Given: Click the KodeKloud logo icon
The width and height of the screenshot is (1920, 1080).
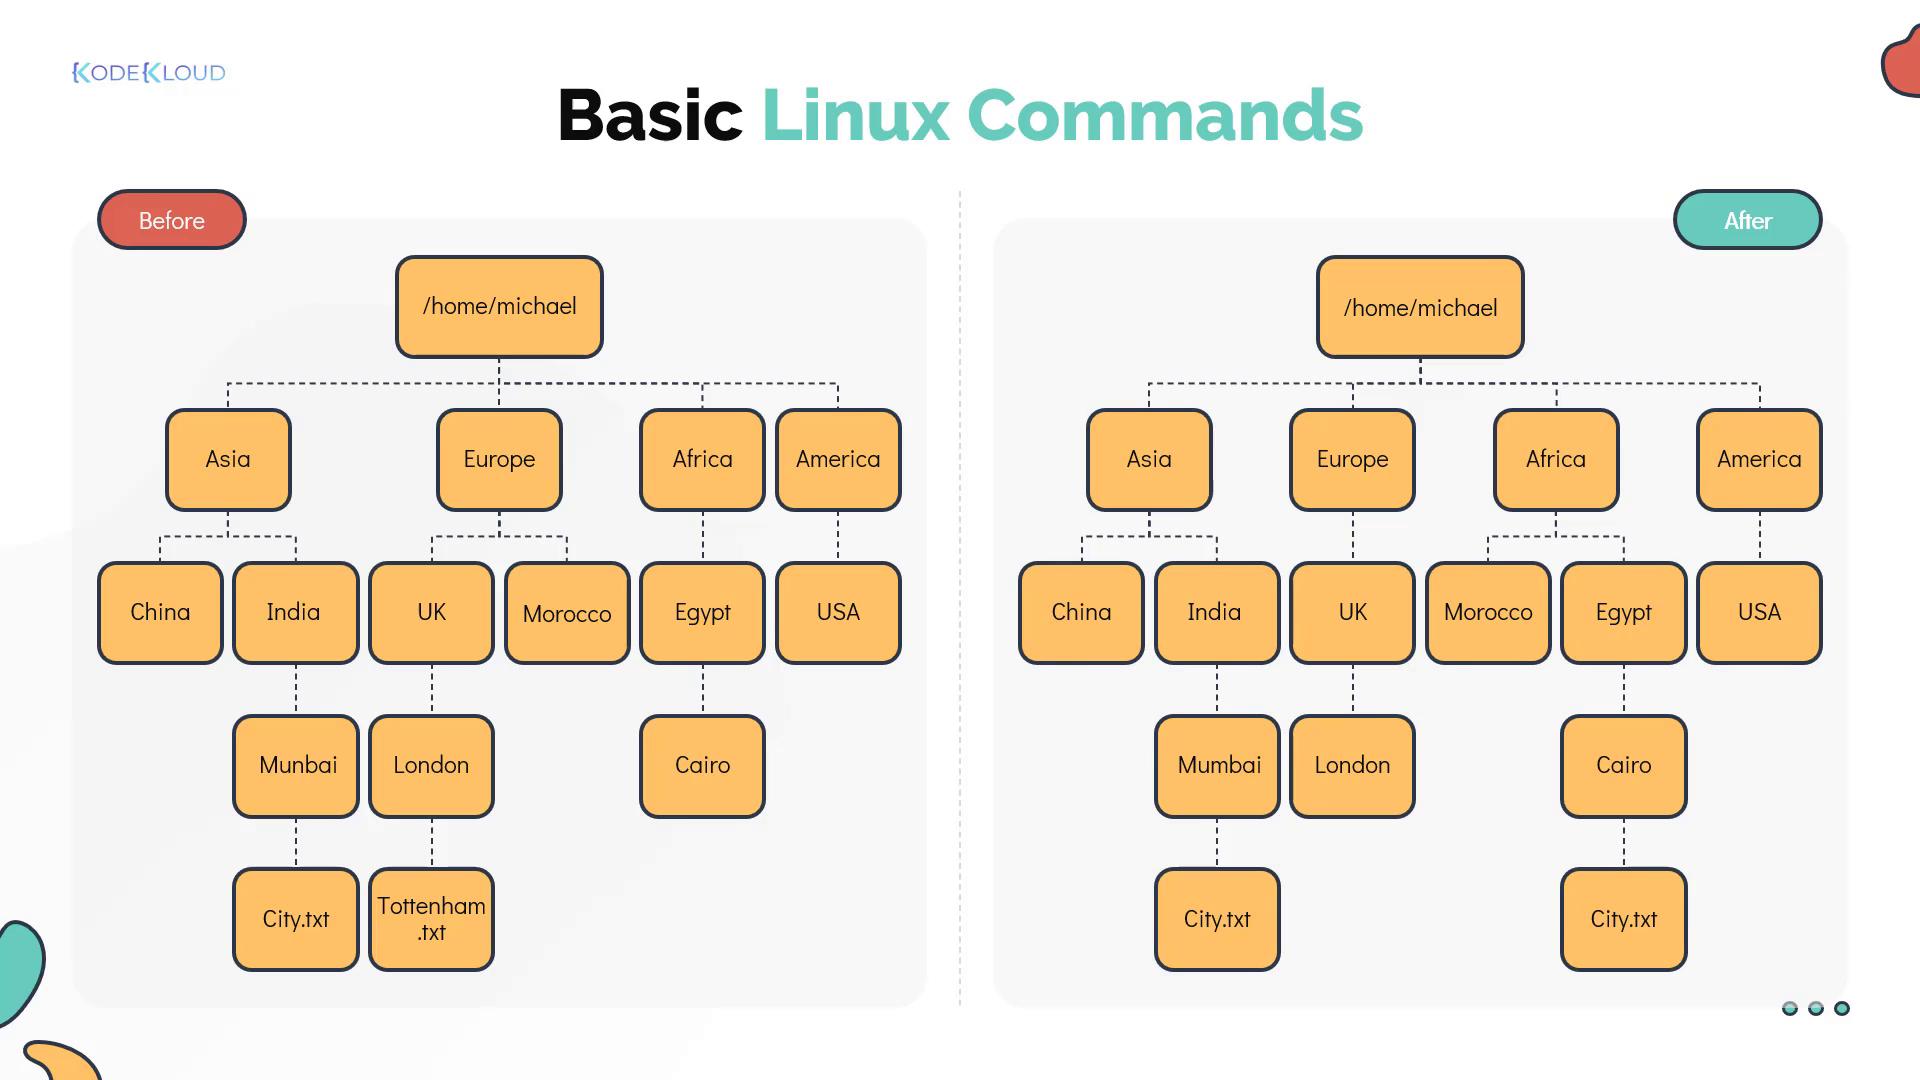Looking at the screenshot, I should [149, 73].
